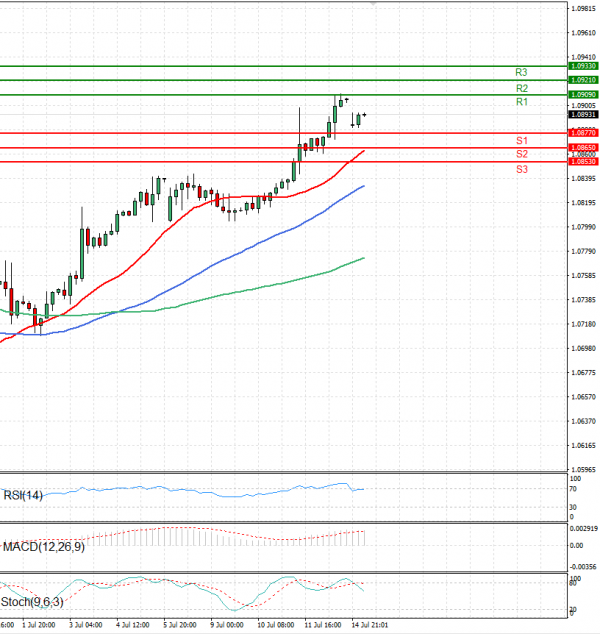Click the RSI(14) indicator label
Viewport: 600px width, 634px height.
(x=23, y=495)
